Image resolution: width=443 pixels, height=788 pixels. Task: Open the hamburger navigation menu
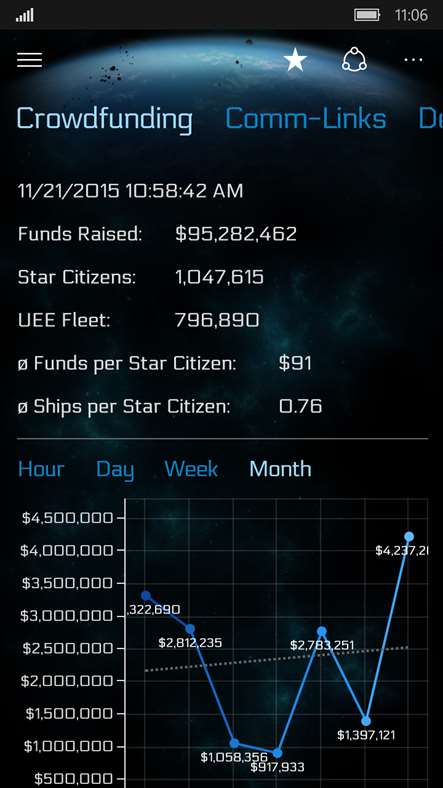pyautogui.click(x=30, y=60)
